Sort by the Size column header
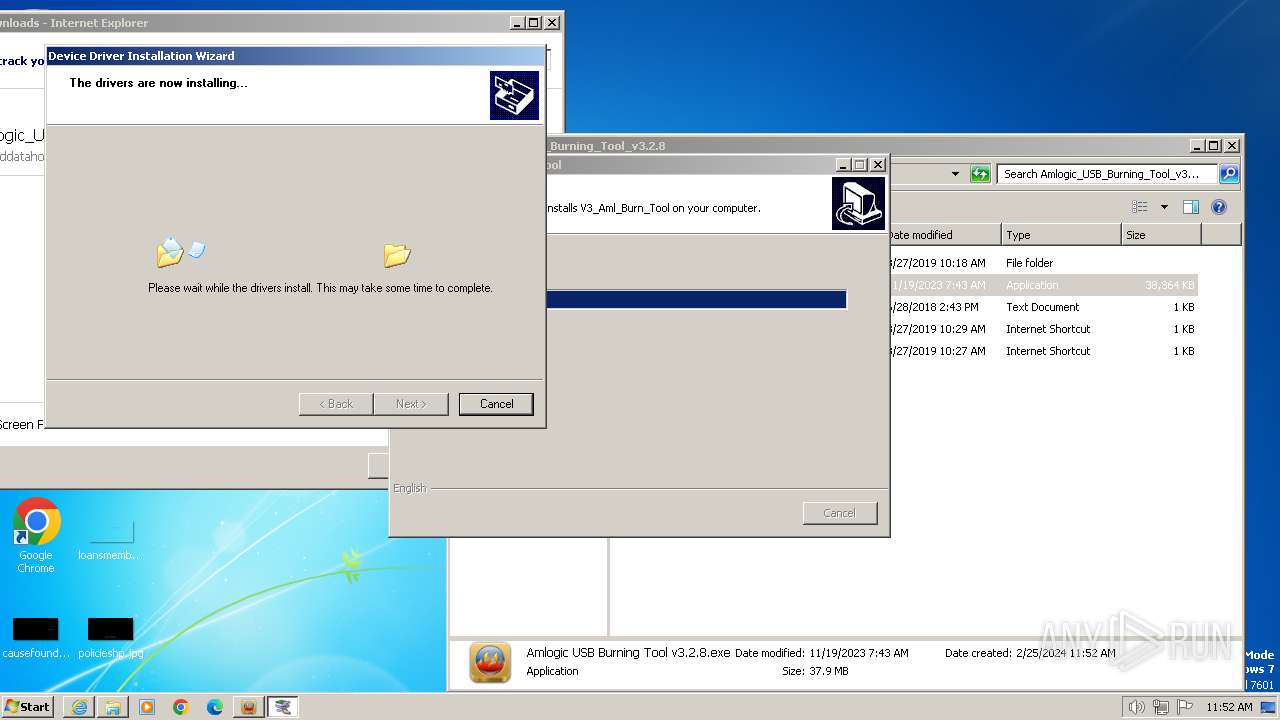The width and height of the screenshot is (1280, 720). [1161, 235]
